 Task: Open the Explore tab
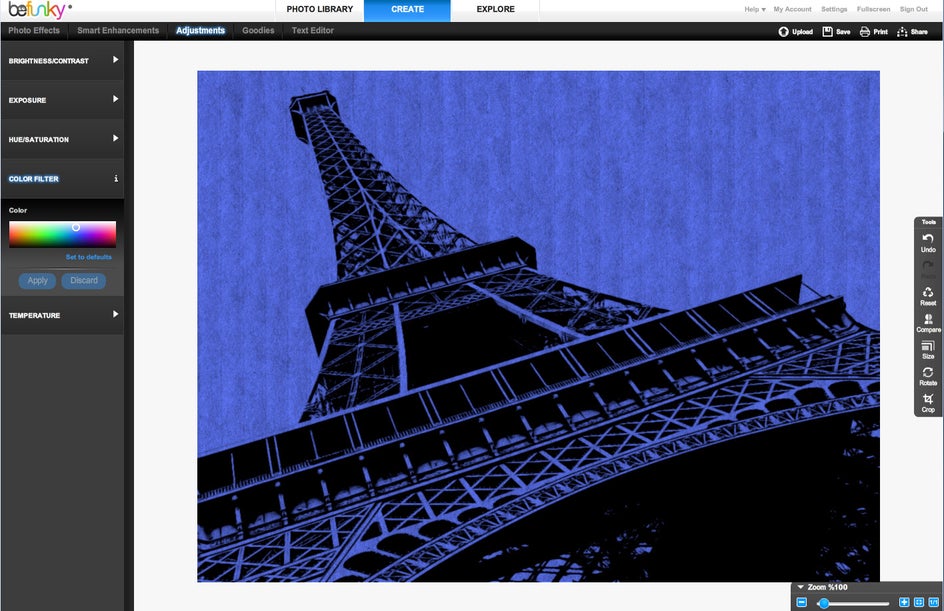(495, 10)
